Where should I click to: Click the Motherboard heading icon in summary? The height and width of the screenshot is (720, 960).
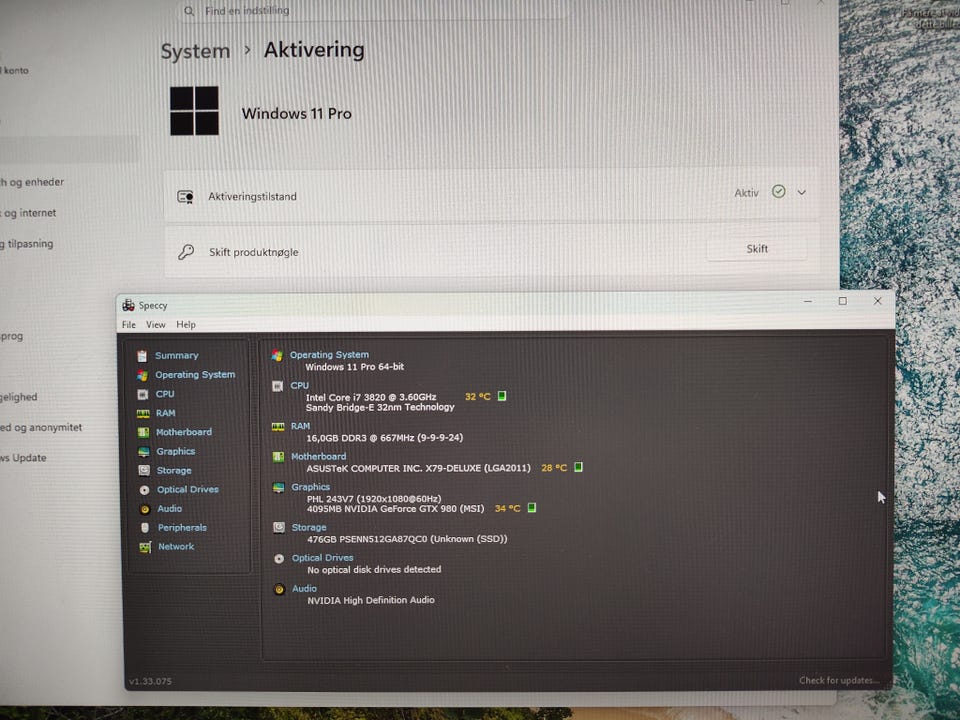click(278, 457)
